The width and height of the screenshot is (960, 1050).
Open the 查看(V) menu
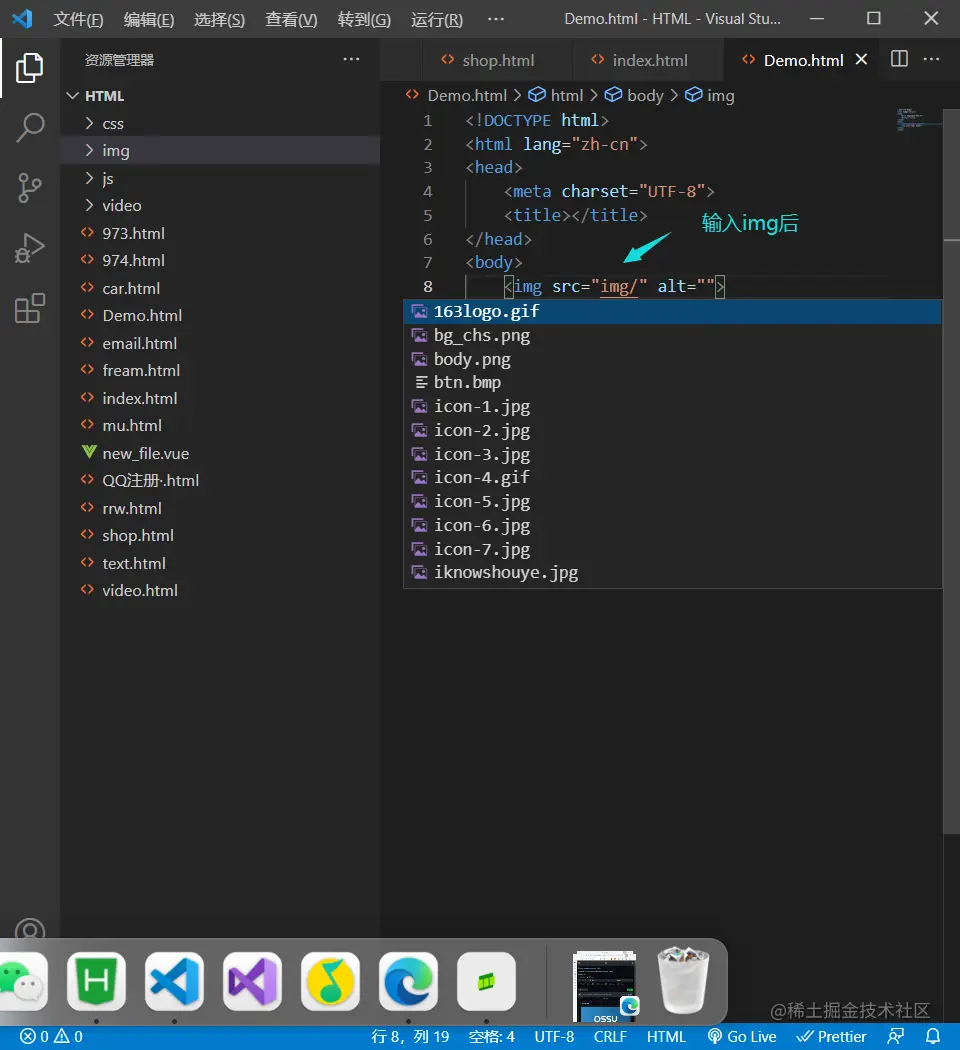coord(291,19)
